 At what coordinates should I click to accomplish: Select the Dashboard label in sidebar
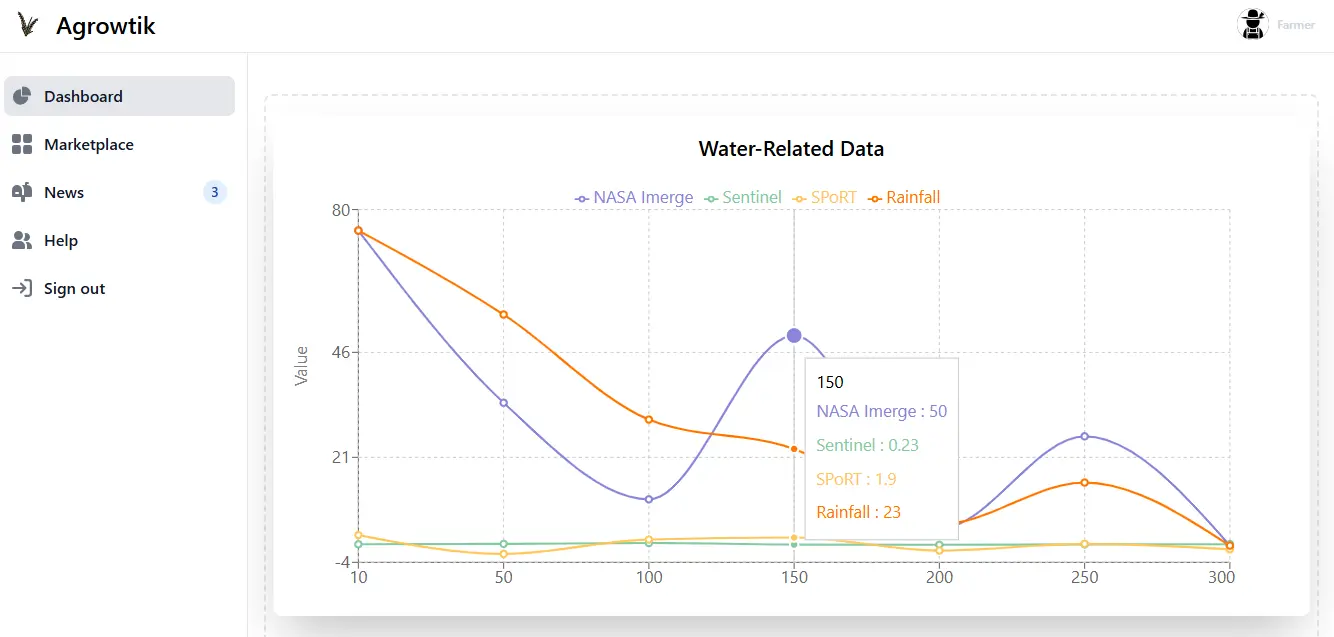[x=83, y=96]
